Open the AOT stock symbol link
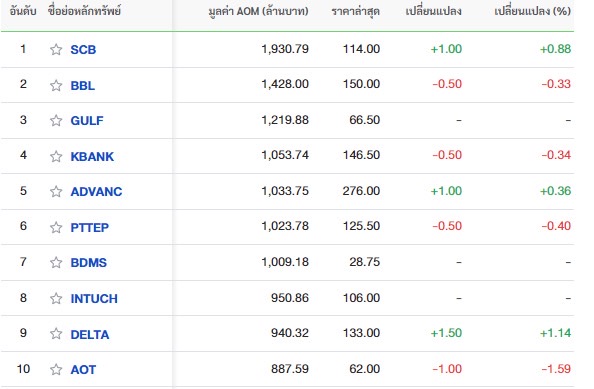 [x=83, y=370]
